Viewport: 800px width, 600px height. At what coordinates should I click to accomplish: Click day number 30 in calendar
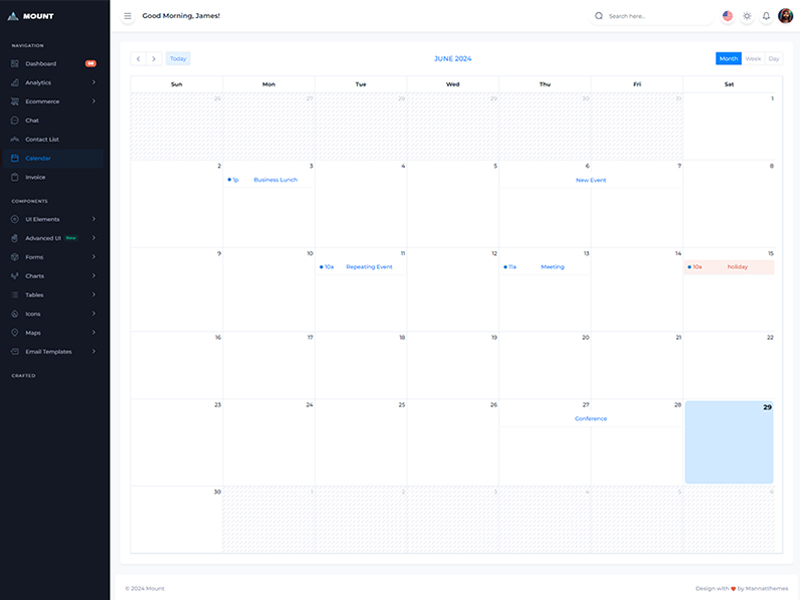click(x=217, y=492)
